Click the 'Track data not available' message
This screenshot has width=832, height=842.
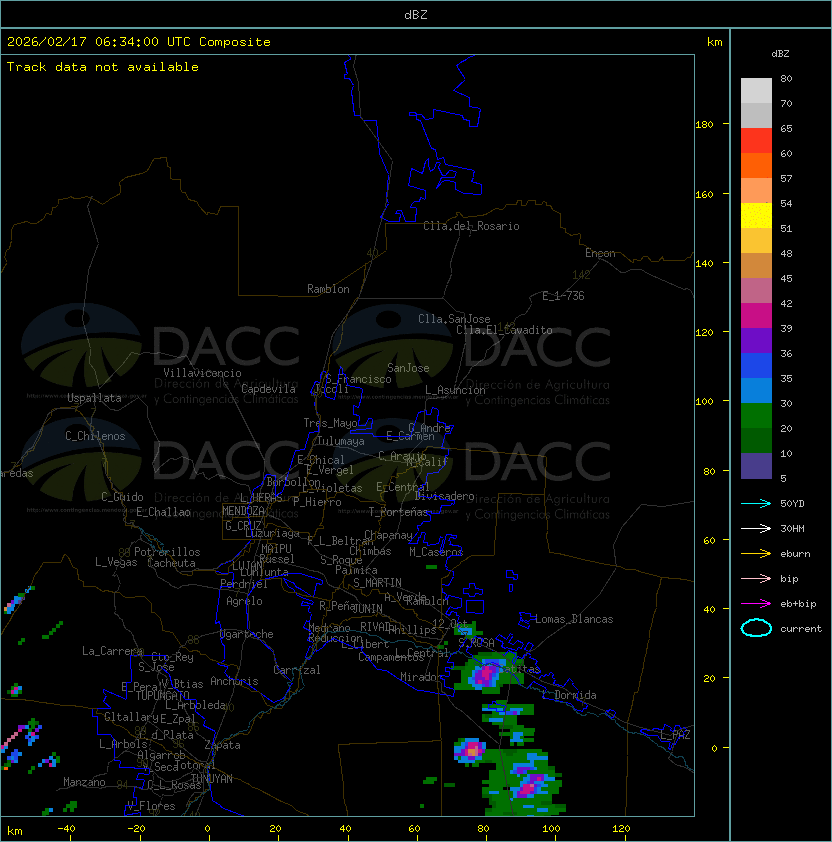pyautogui.click(x=103, y=67)
